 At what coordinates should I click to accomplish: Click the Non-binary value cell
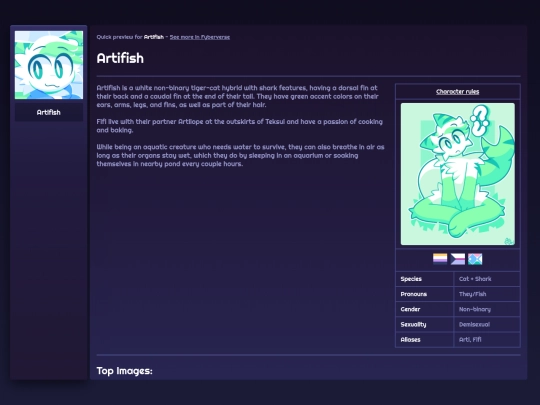487,309
